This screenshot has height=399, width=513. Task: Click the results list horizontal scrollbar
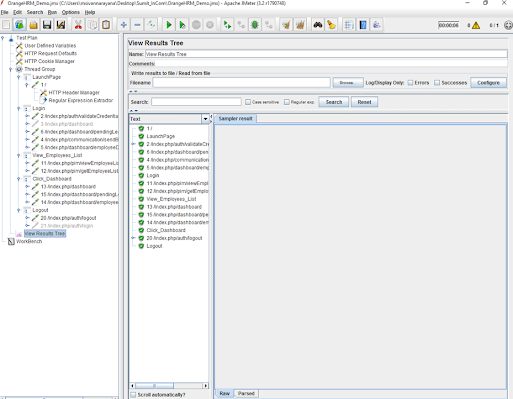pos(169,386)
